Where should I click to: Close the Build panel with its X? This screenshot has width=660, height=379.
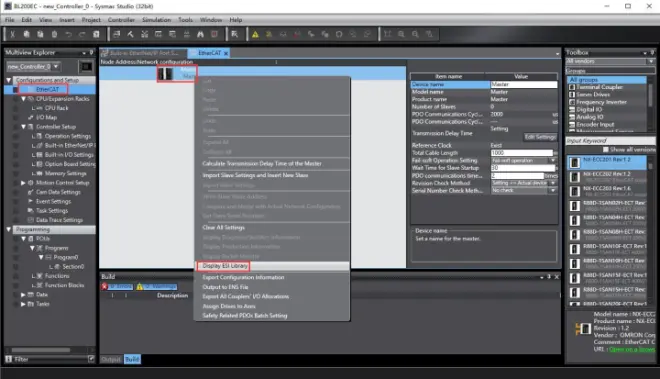tap(556, 277)
